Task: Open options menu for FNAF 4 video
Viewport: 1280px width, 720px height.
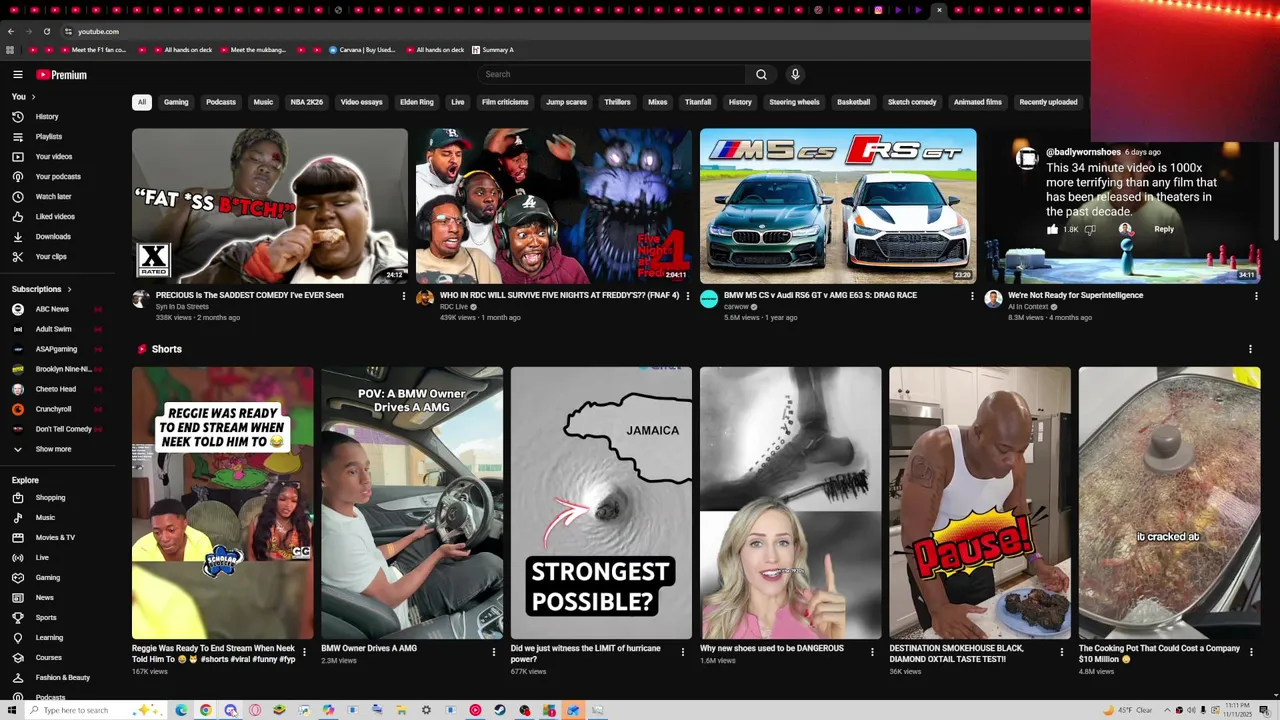Action: [x=687, y=296]
